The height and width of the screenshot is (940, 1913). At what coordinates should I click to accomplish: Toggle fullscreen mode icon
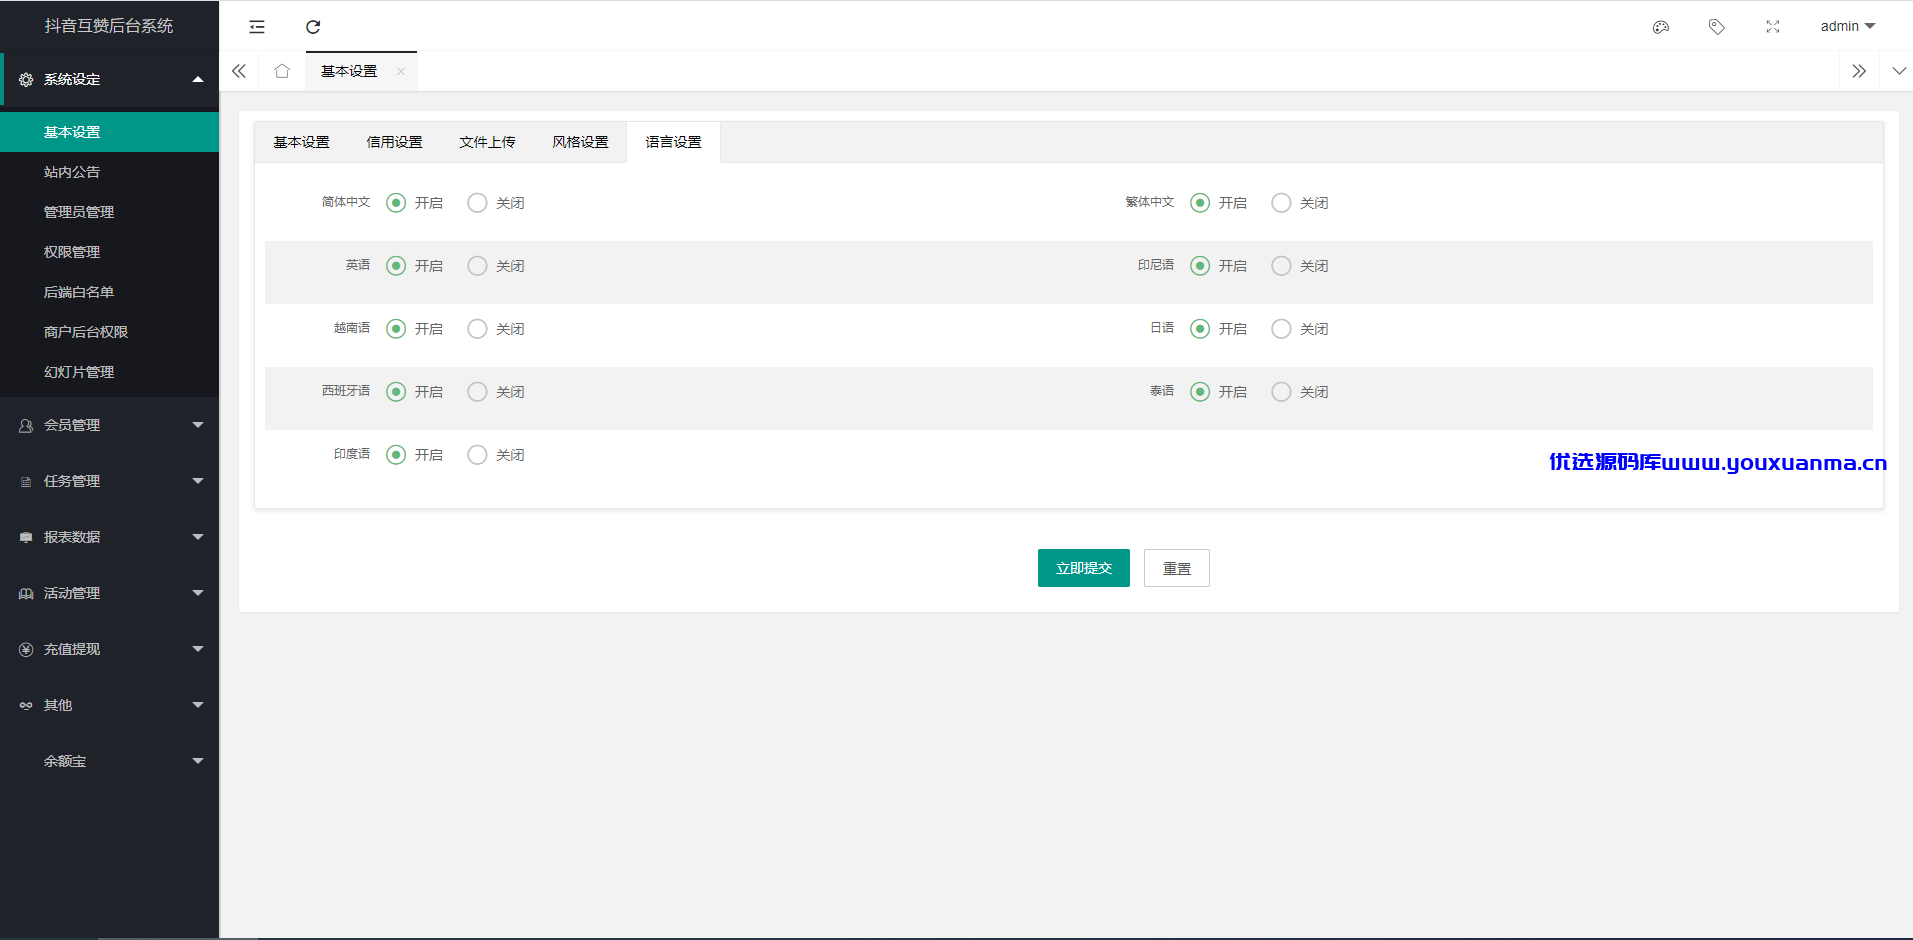[x=1773, y=27]
